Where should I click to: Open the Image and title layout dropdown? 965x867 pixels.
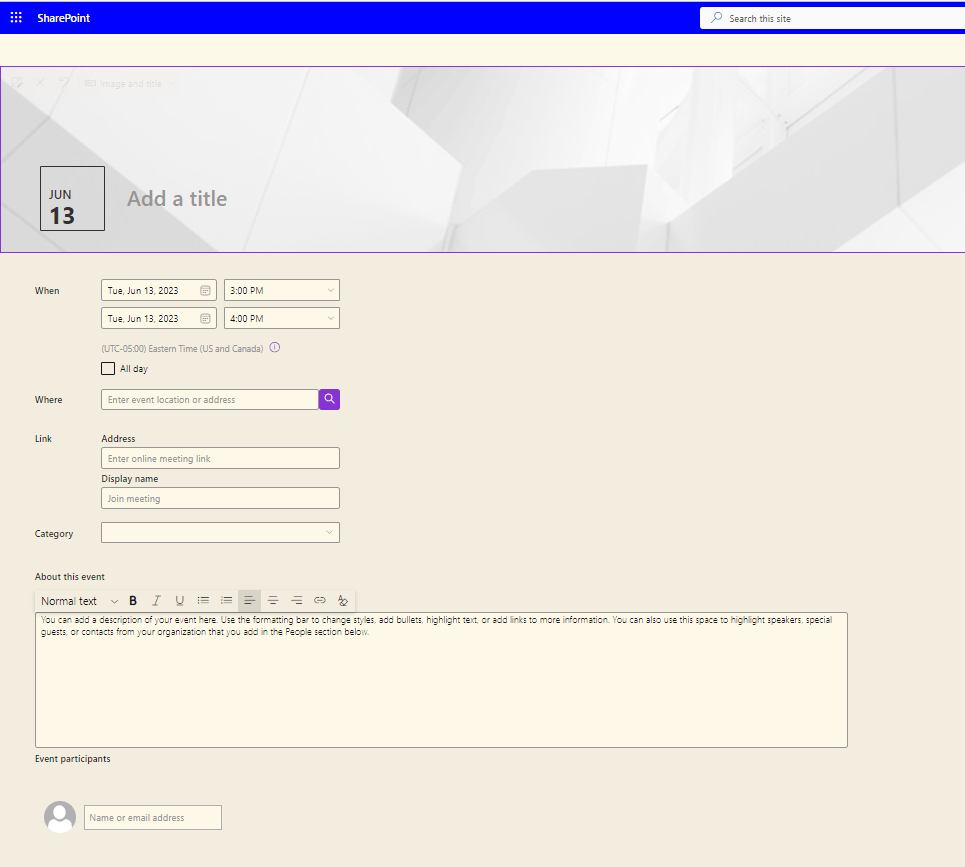pyautogui.click(x=129, y=83)
